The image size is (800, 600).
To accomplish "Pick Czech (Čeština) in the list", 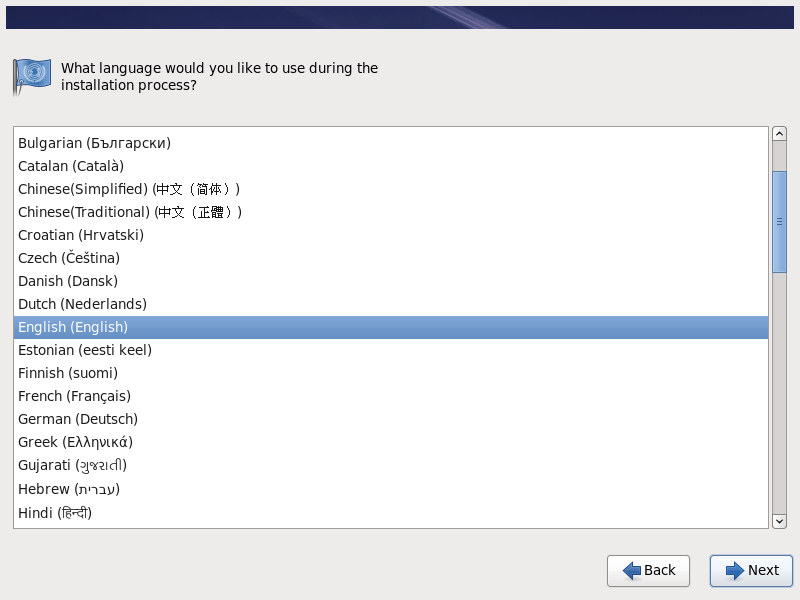I will (69, 258).
